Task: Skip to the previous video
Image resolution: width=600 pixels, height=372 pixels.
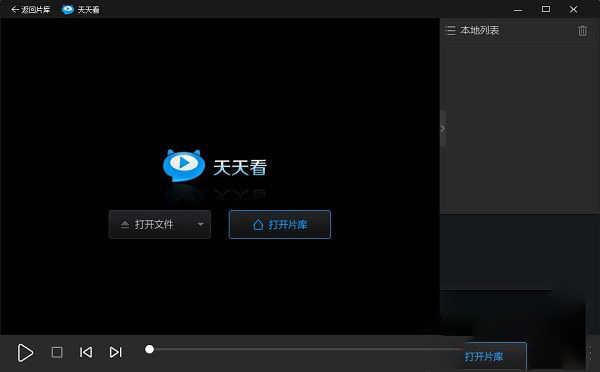Action: (86, 352)
